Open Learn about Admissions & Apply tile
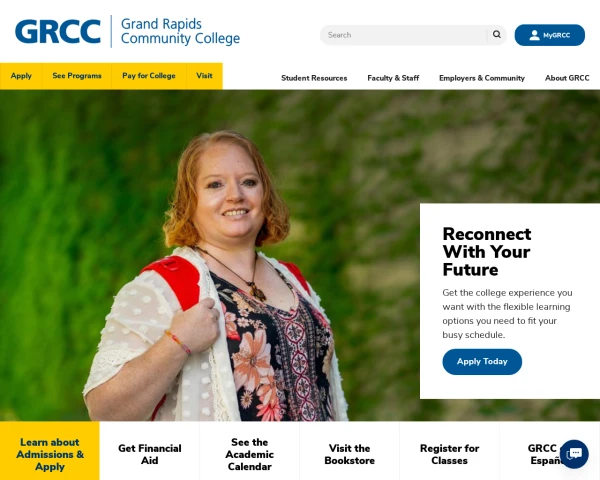Screen dimensions: 600x480 [x=50, y=454]
